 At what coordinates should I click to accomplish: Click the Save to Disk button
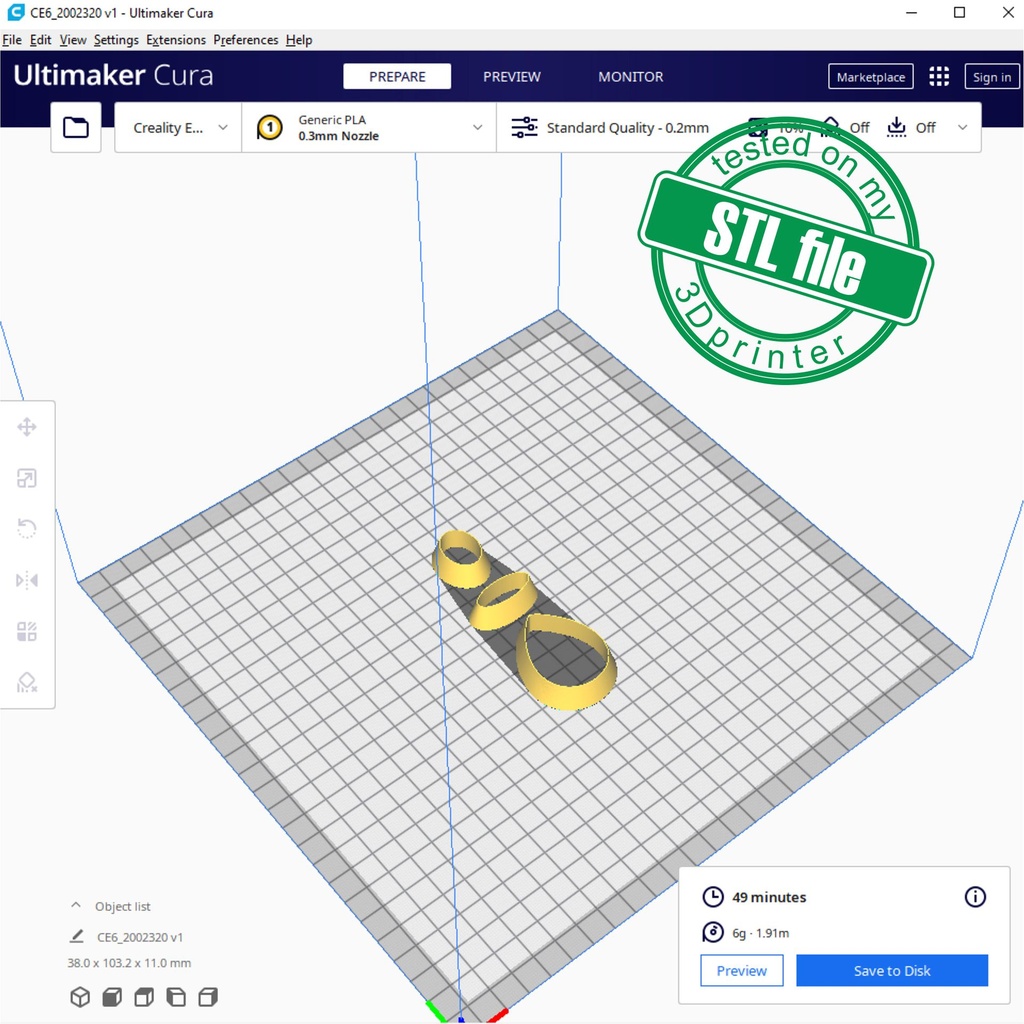tap(892, 971)
